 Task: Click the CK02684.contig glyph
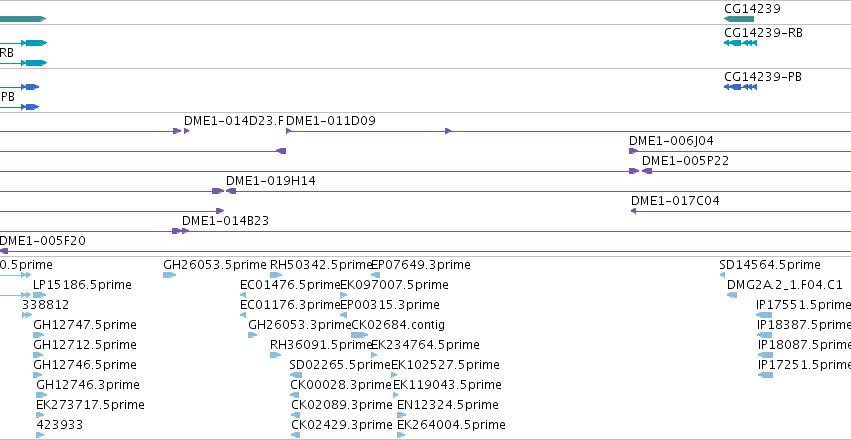360,335
